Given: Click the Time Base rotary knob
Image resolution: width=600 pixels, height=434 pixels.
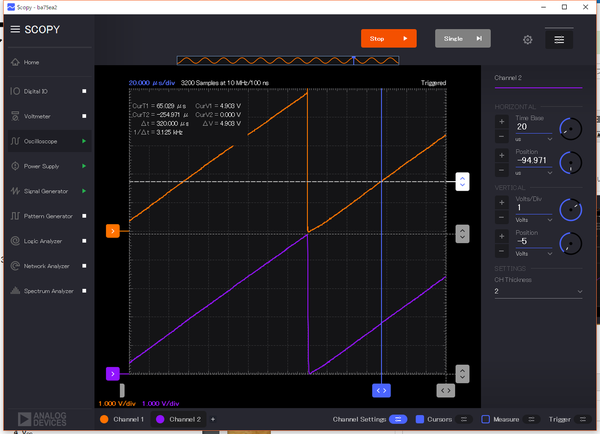Looking at the screenshot, I should pyautogui.click(x=570, y=128).
